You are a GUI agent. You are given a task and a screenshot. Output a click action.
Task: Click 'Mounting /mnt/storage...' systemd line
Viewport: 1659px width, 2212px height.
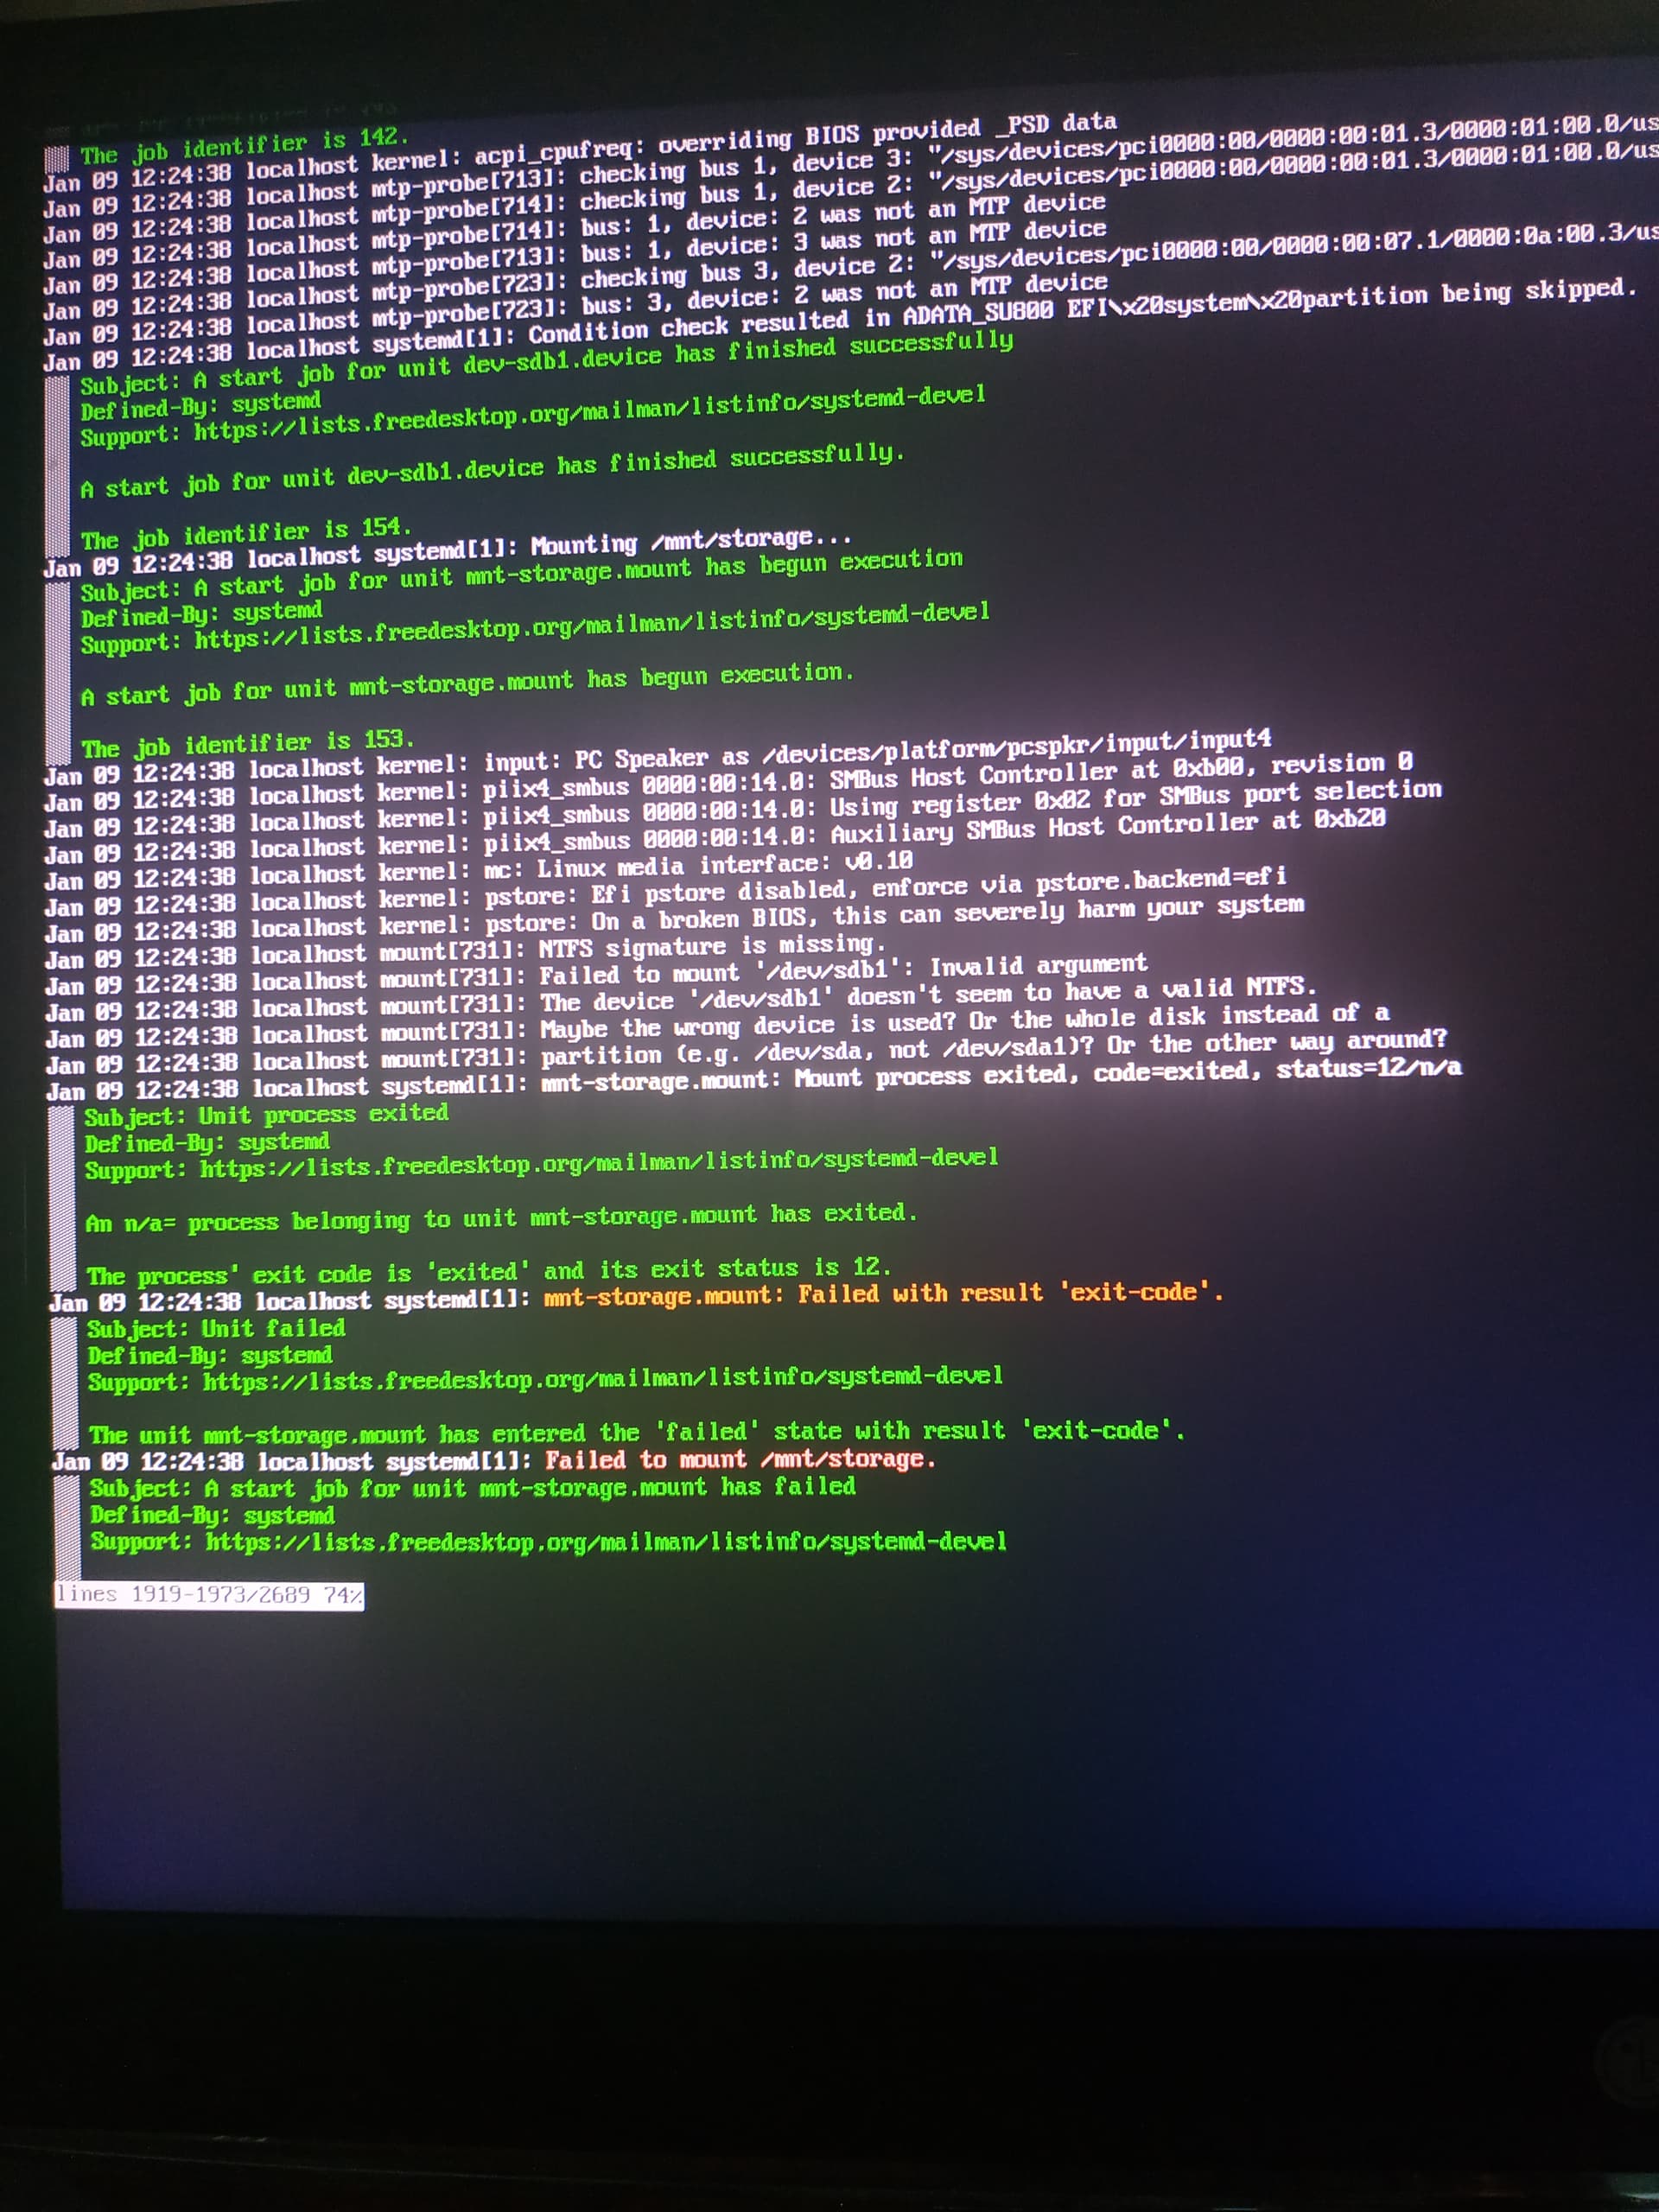tap(690, 542)
